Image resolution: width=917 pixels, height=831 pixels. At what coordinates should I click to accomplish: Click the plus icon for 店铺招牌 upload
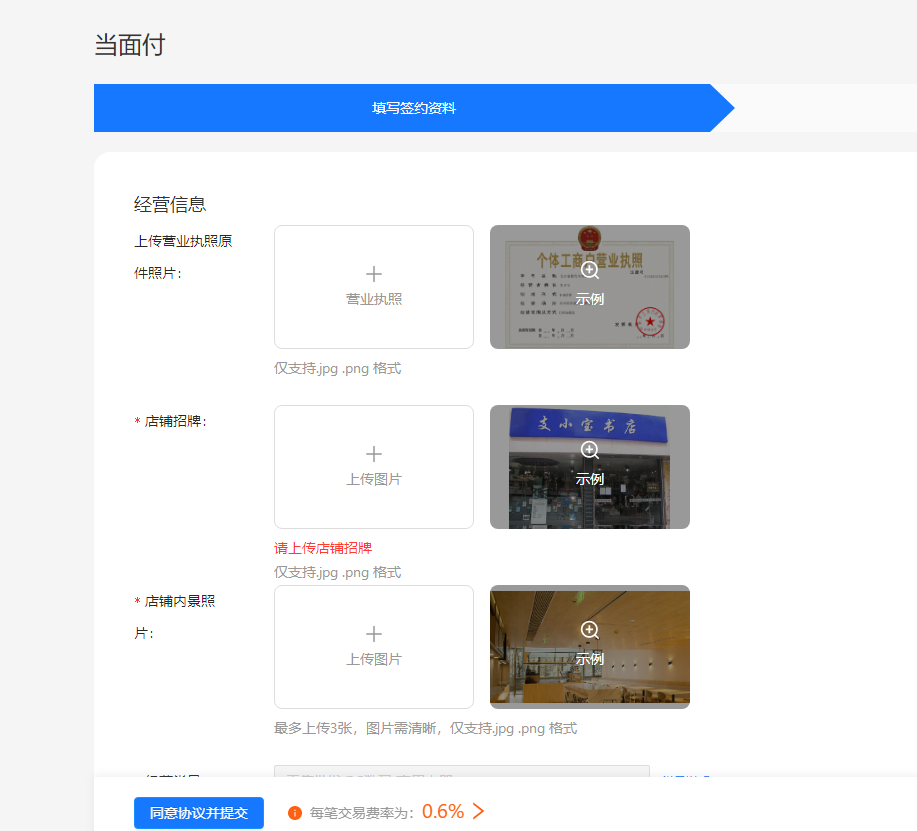click(374, 454)
